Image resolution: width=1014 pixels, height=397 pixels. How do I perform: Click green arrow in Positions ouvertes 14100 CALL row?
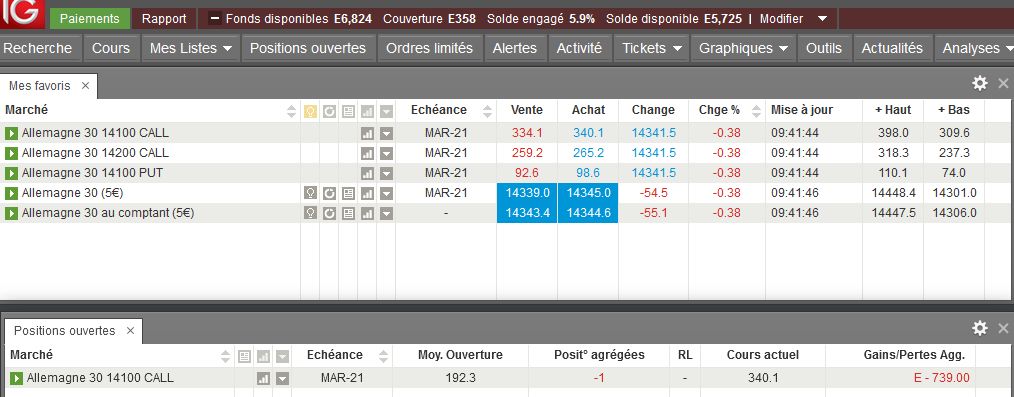point(16,378)
